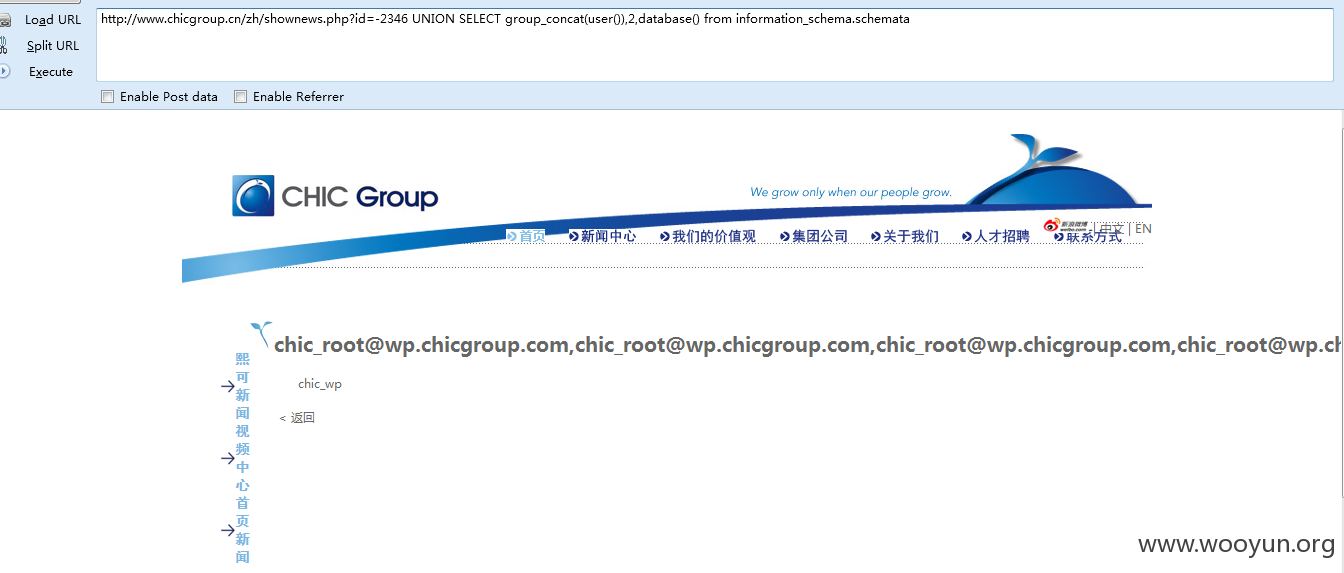Open the Sina Weibo icon link
This screenshot has width=1344, height=573.
pos(1066,226)
